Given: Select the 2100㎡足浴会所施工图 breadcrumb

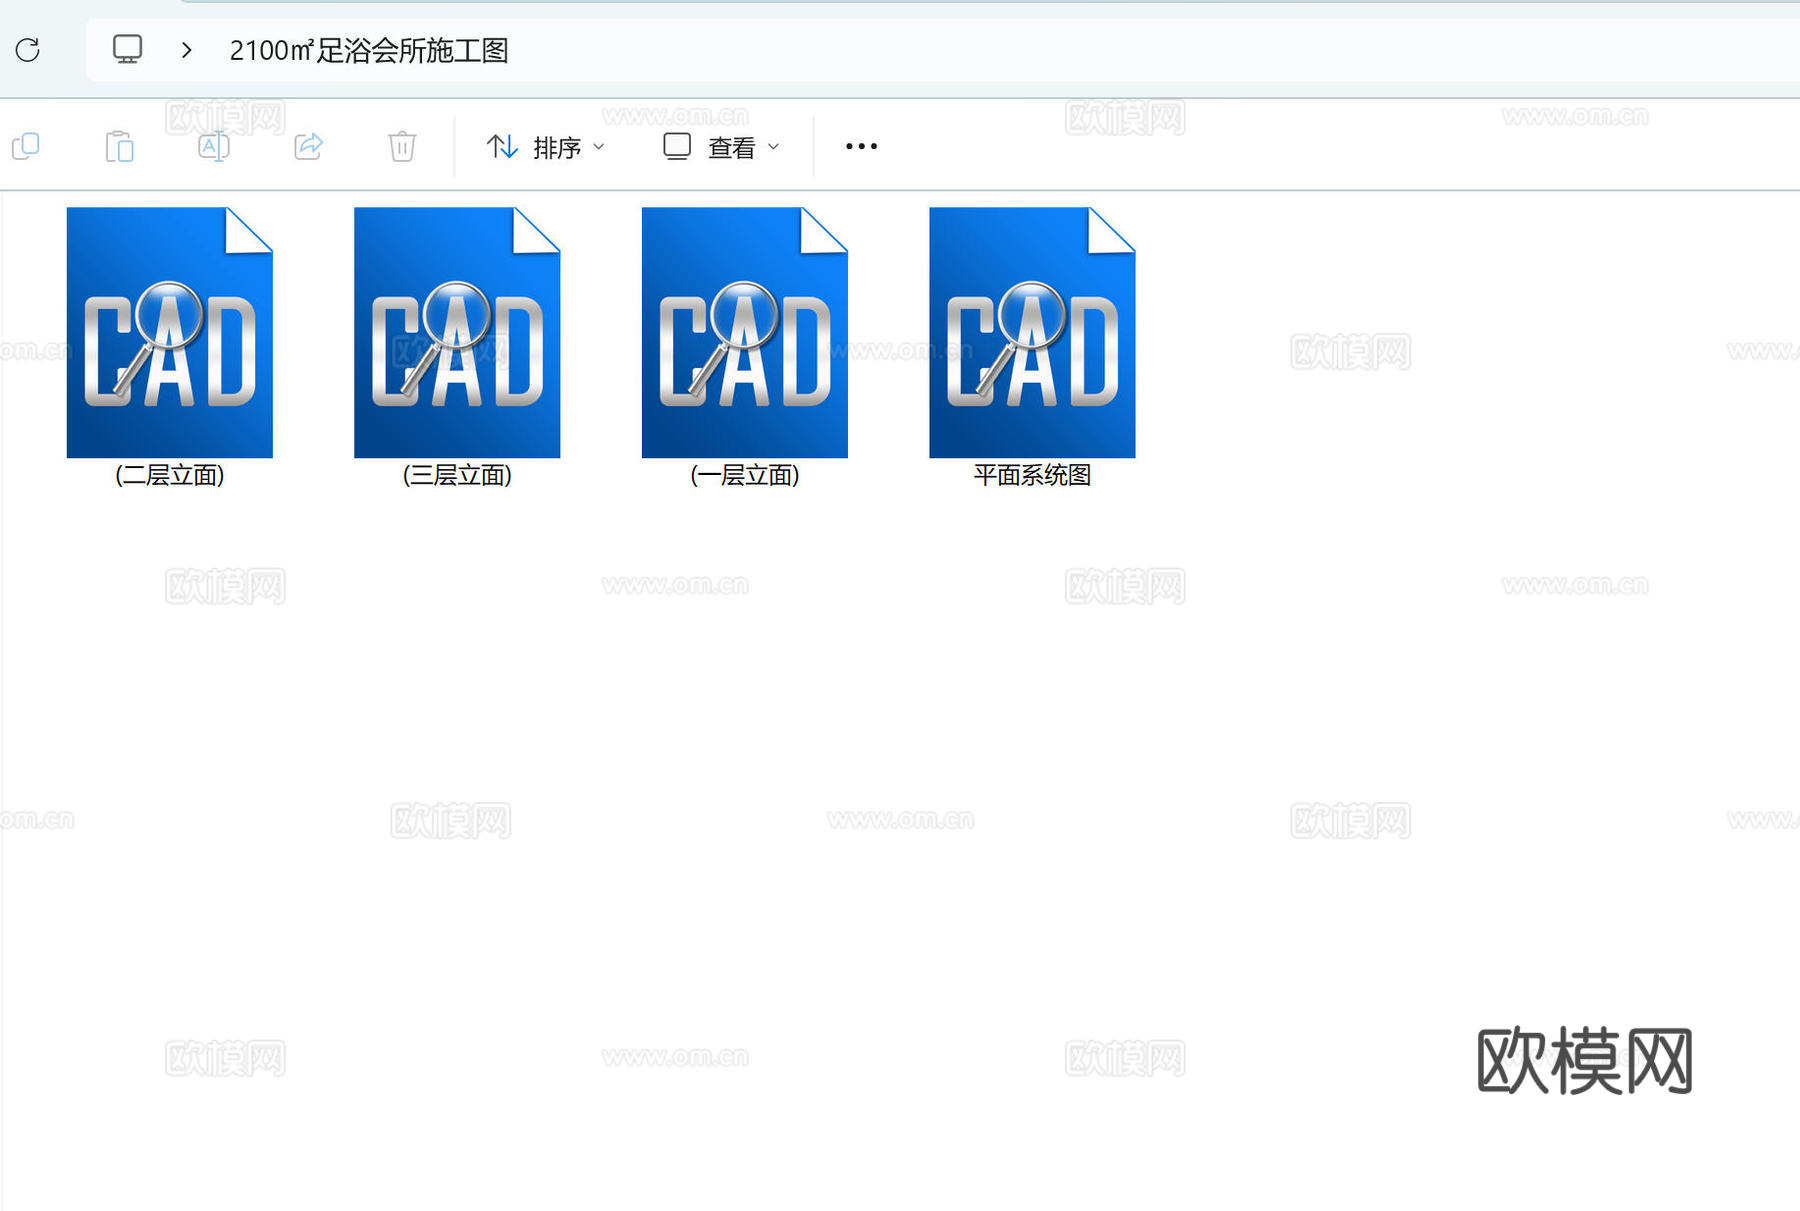Looking at the screenshot, I should point(369,50).
